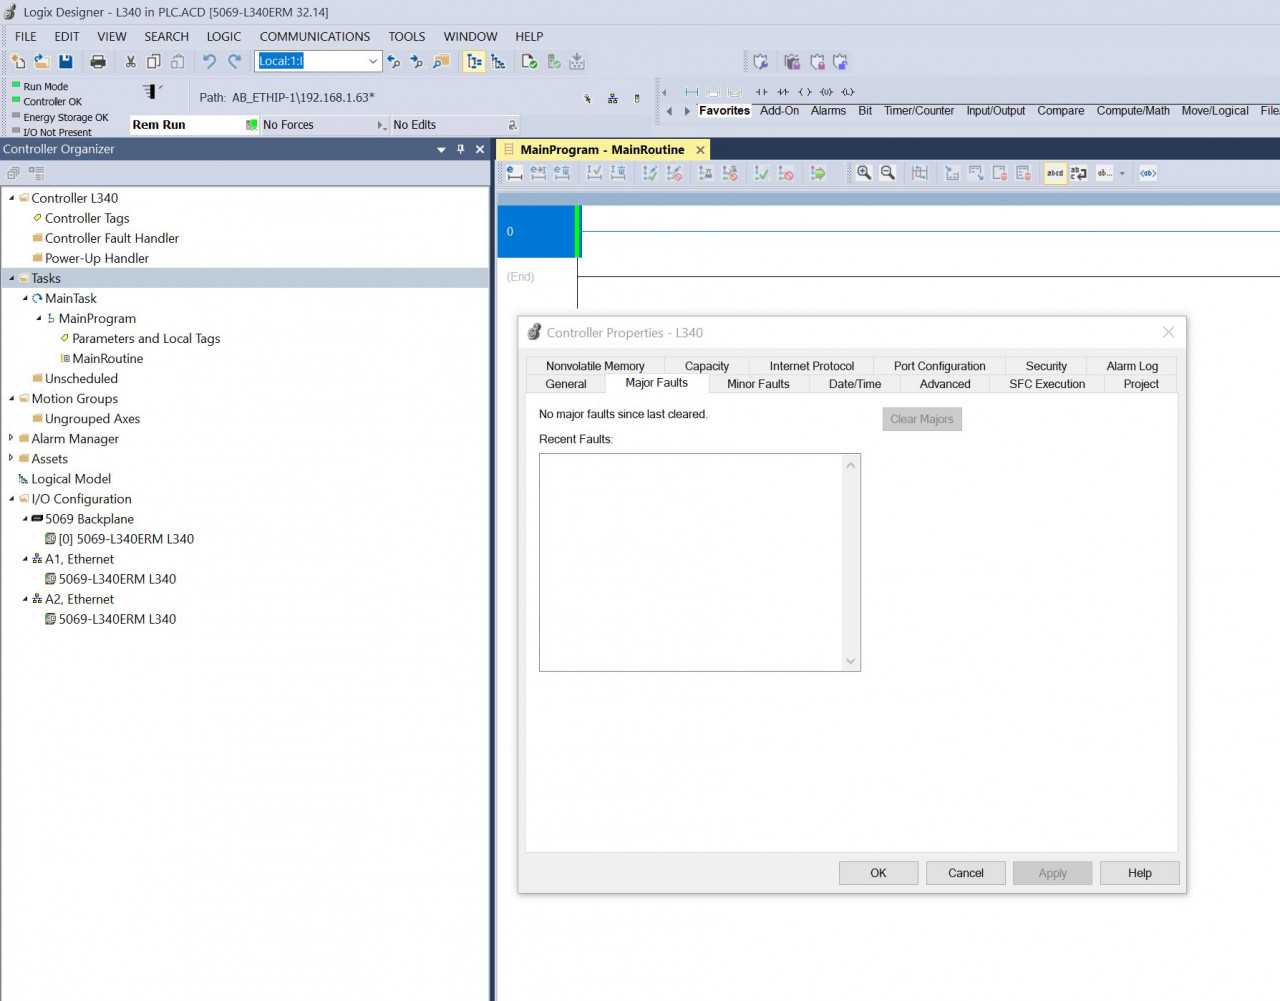The width and height of the screenshot is (1280, 1001).
Task: Redo the last undone action
Action: (235, 62)
